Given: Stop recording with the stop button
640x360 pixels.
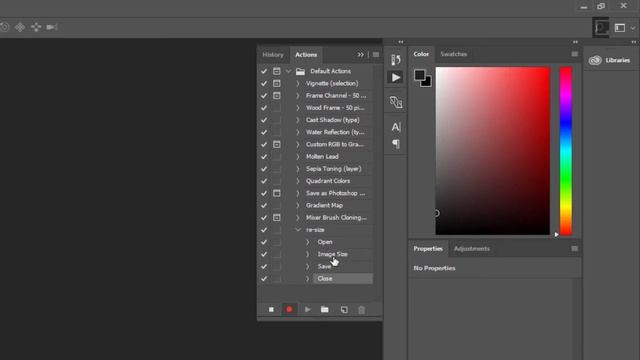Looking at the screenshot, I should click(x=271, y=310).
